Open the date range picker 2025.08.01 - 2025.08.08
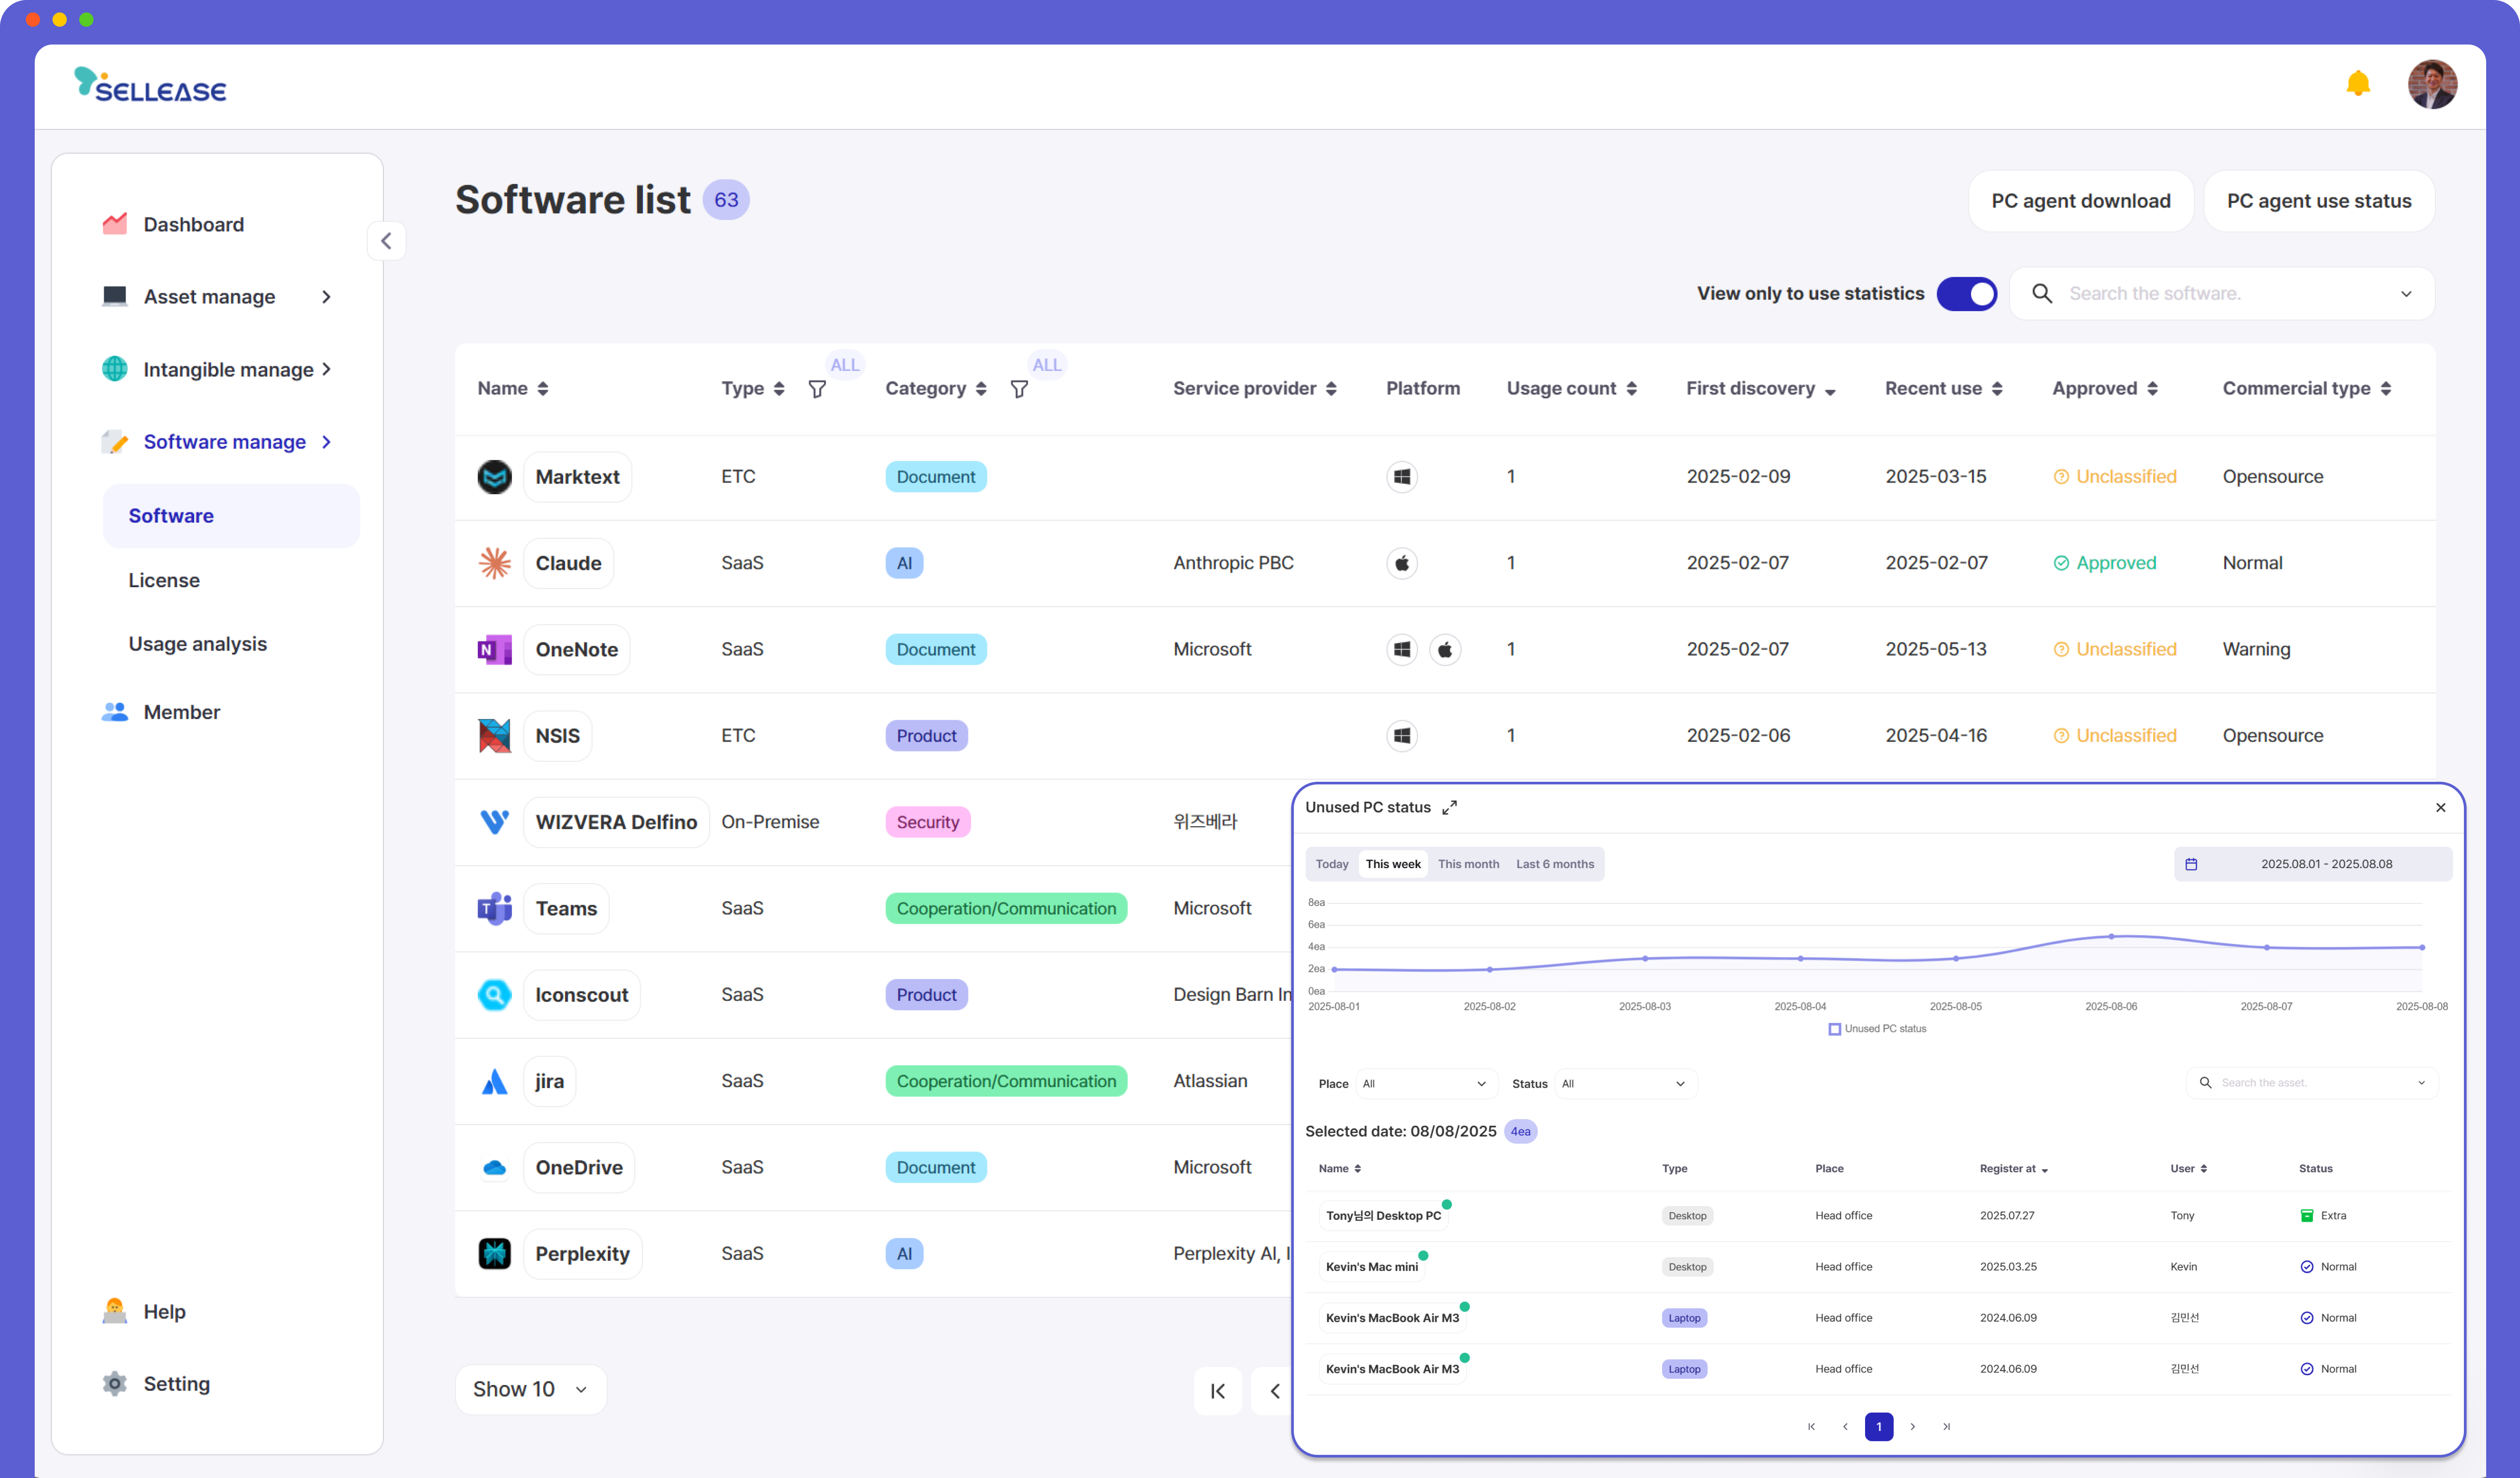Viewport: 2520px width, 1478px height. click(2312, 864)
